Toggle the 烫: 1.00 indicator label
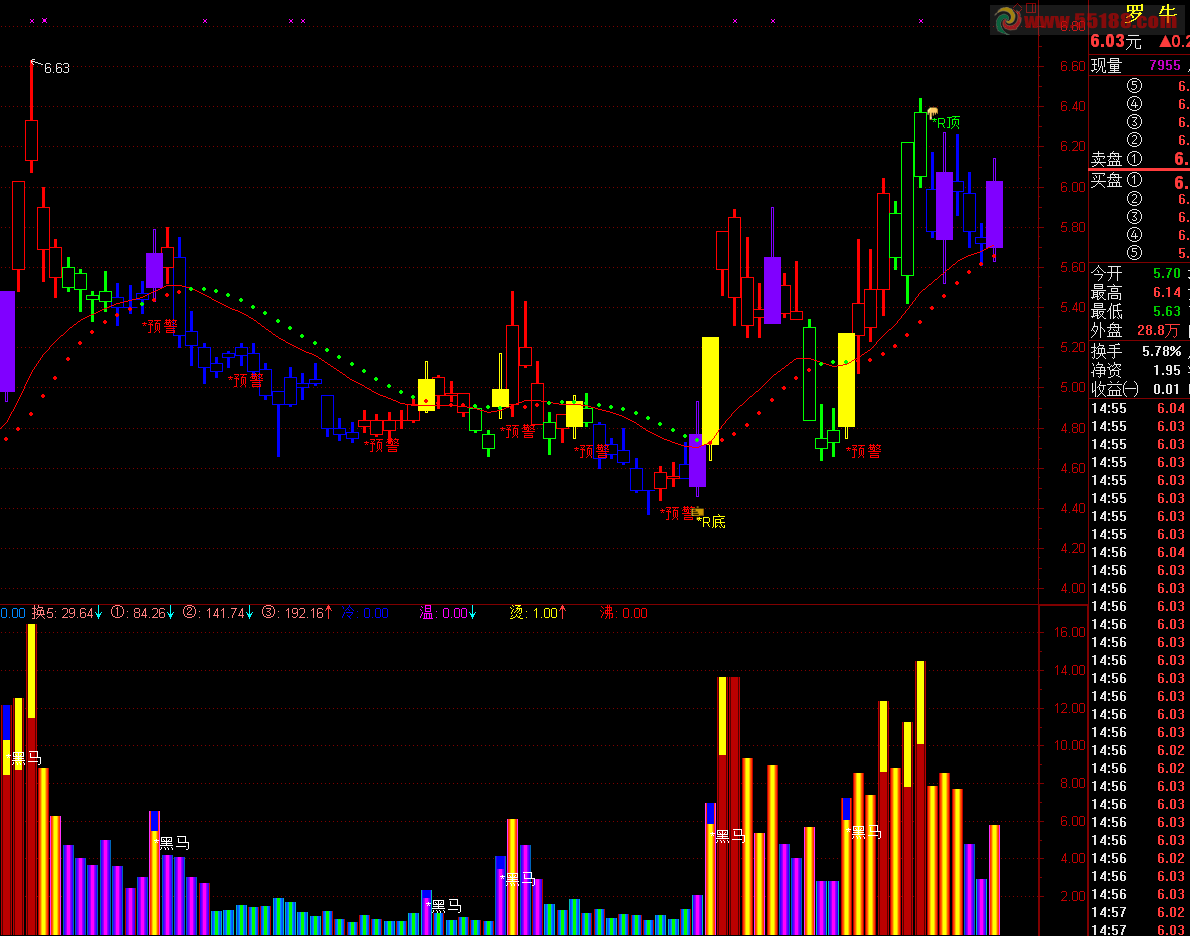Image resolution: width=1190 pixels, height=936 pixels. pos(538,613)
